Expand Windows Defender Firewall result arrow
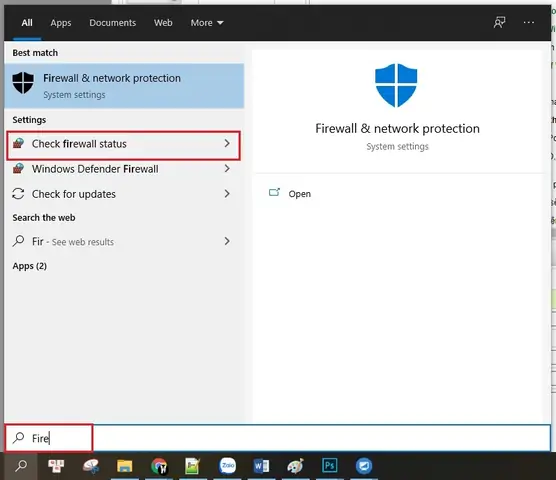This screenshot has width=556, height=480. (227, 169)
